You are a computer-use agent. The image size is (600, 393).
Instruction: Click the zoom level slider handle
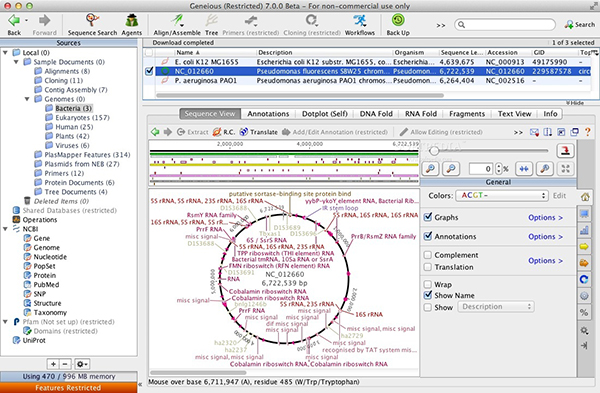[x=434, y=151]
